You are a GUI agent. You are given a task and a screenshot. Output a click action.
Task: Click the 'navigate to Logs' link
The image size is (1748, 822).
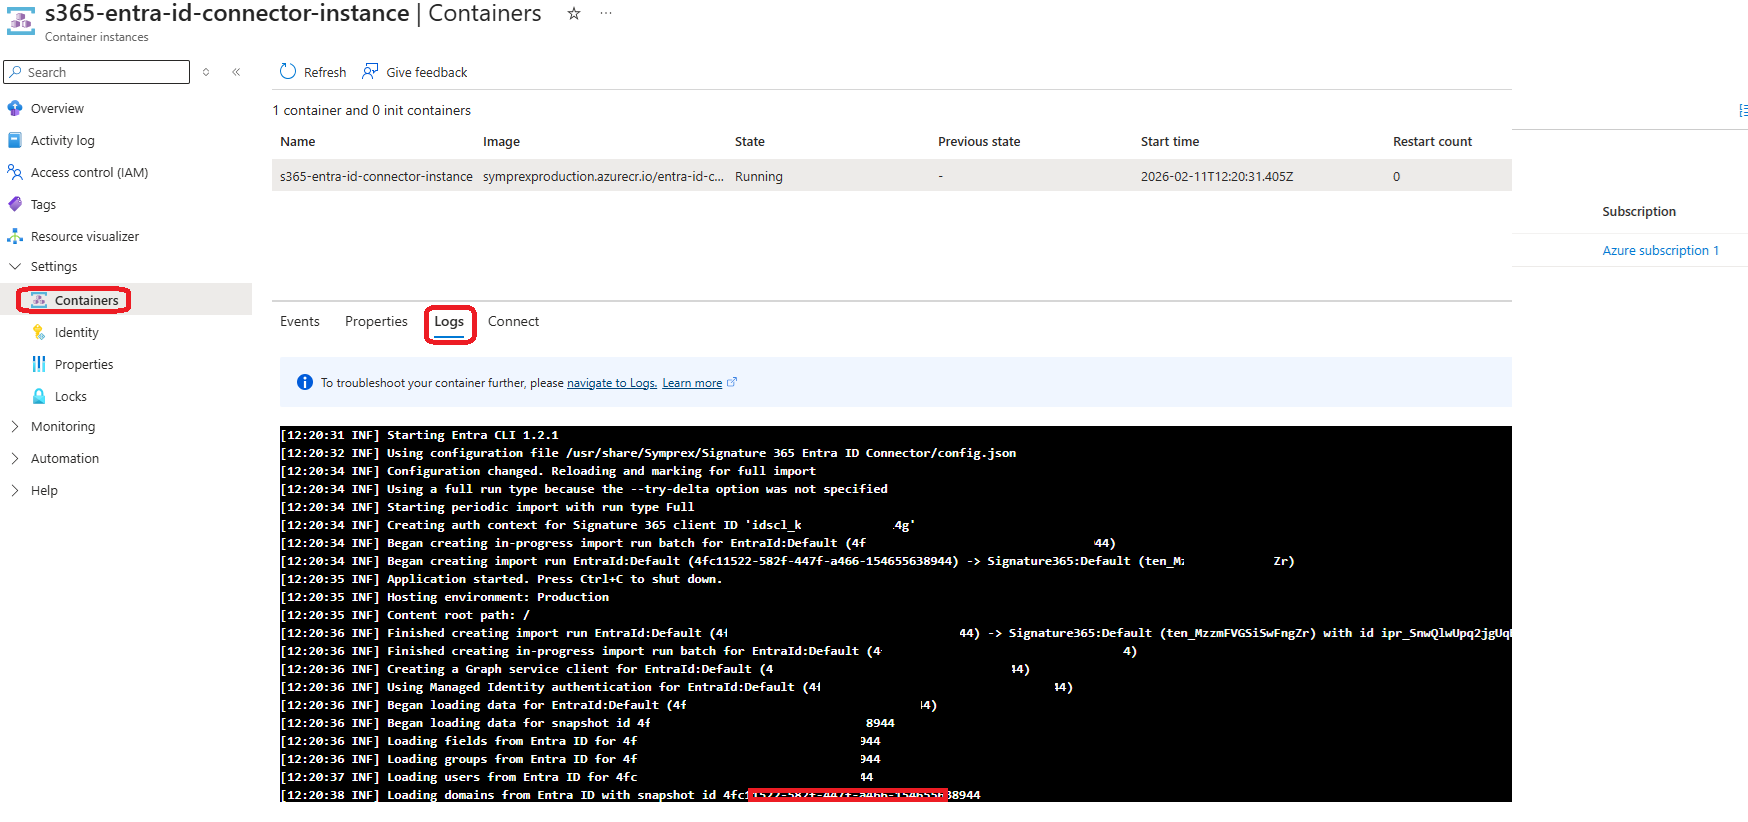[612, 383]
